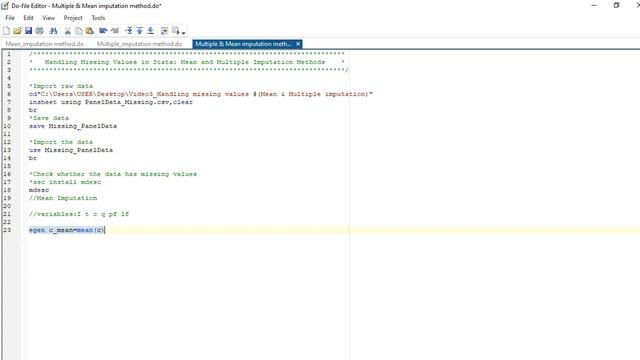
Task: Open the Project menu
Action: [73, 18]
